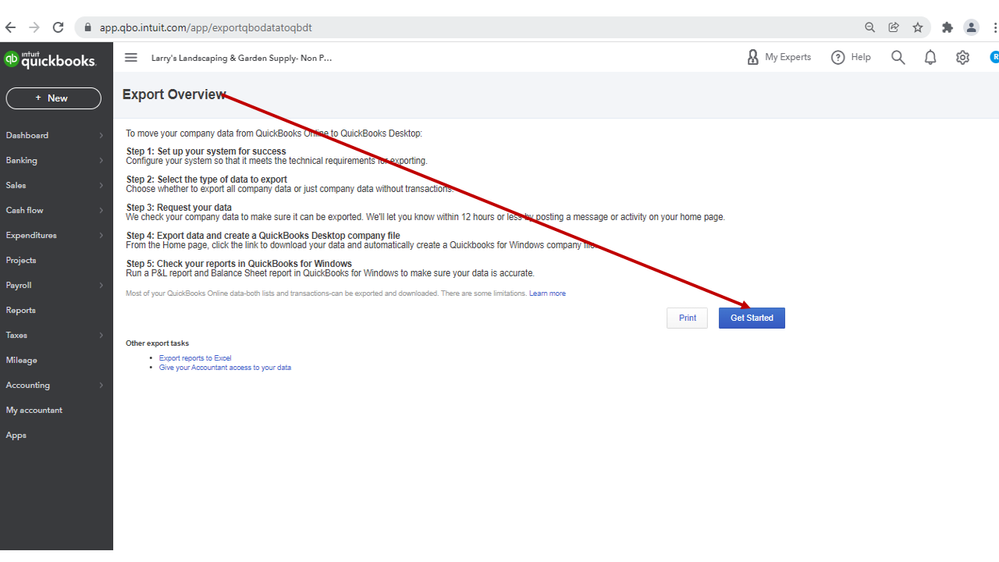
Task: Open Projects in the sidebar
Action: (21, 260)
